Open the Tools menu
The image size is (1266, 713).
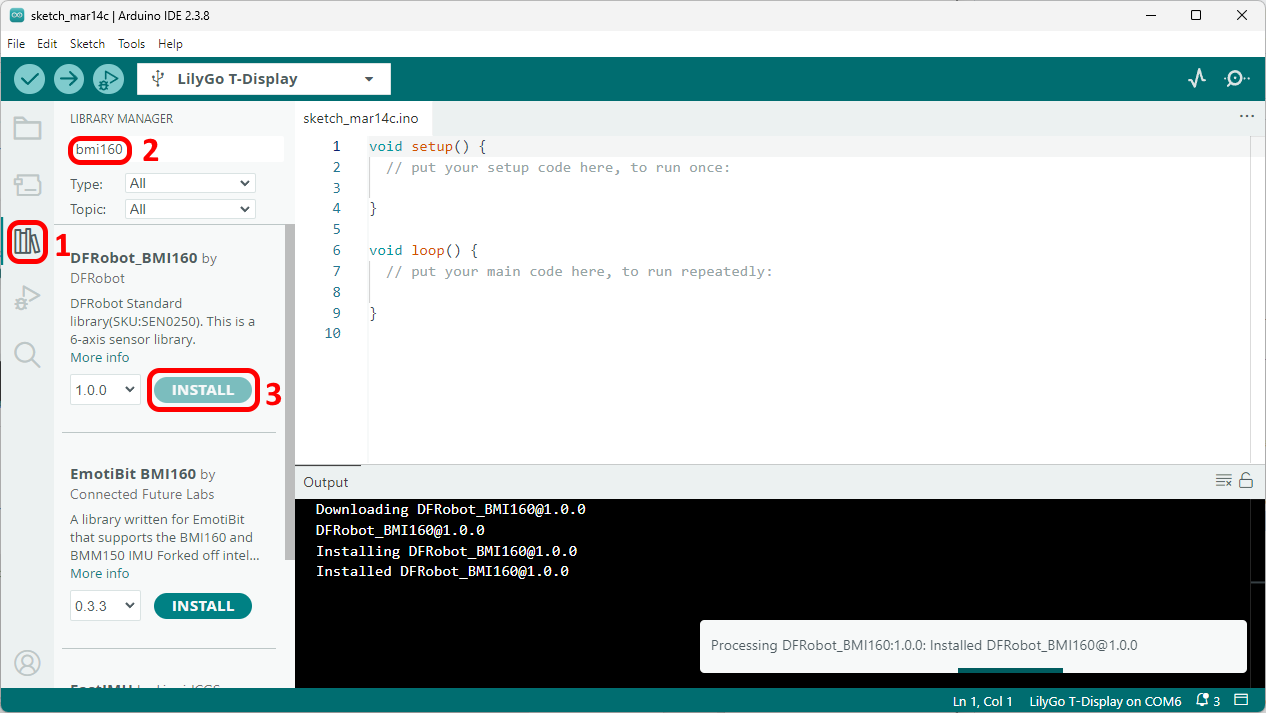coord(131,44)
